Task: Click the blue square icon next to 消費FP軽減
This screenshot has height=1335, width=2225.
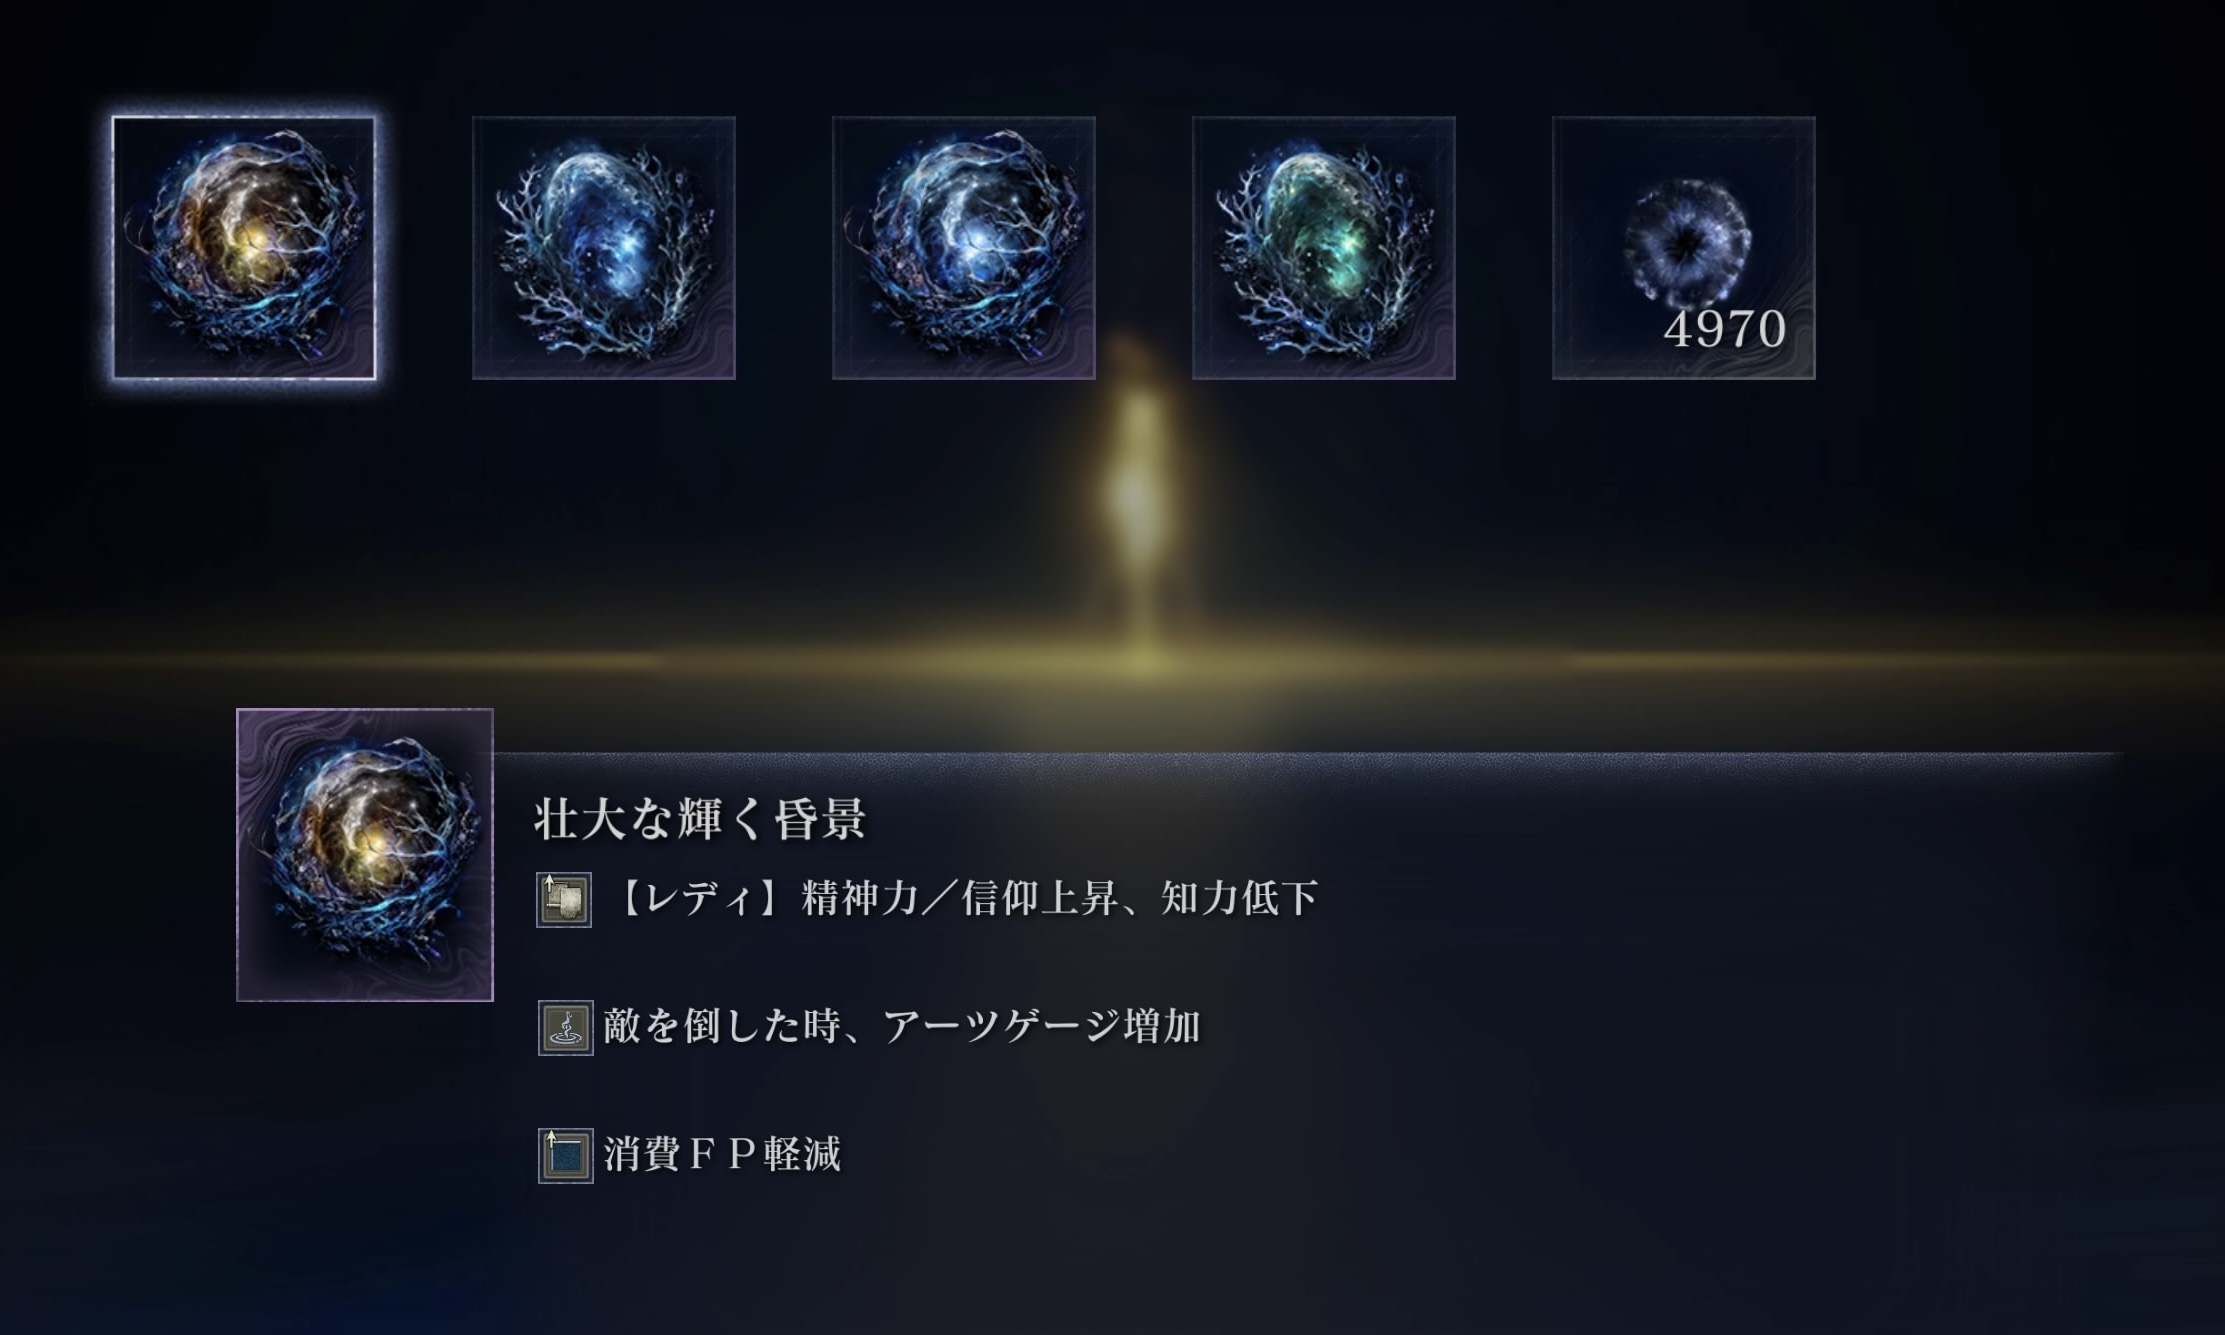Action: coord(565,1155)
